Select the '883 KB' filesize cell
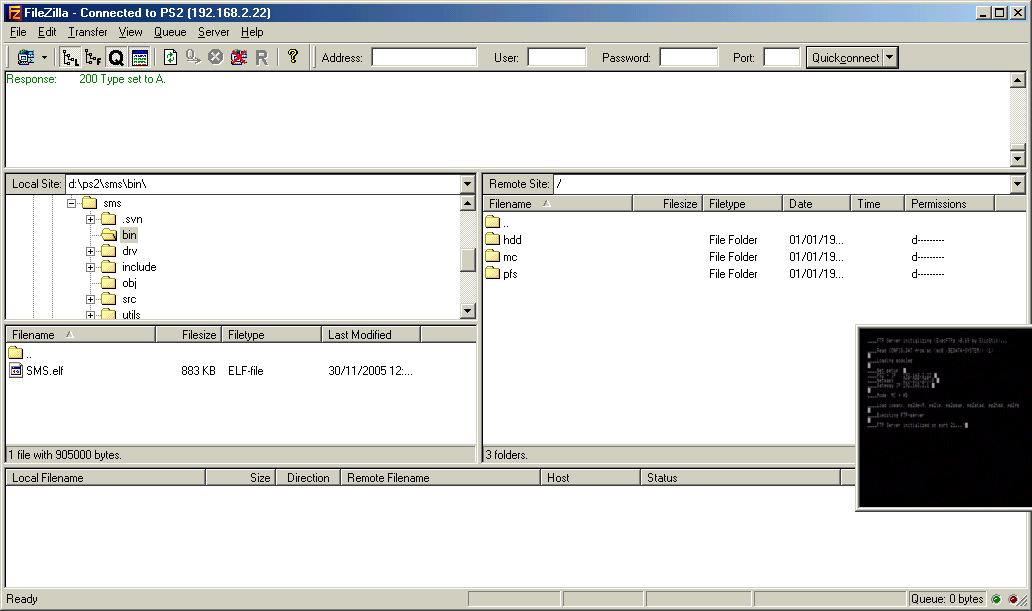The width and height of the screenshot is (1032, 611). pos(198,371)
